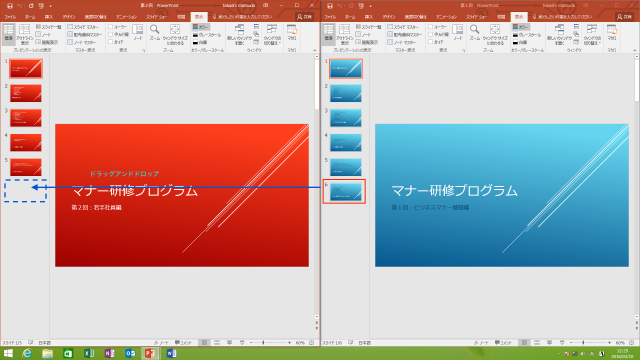Toggle the Gridlines checkbox in the blue presentation window

point(438,34)
